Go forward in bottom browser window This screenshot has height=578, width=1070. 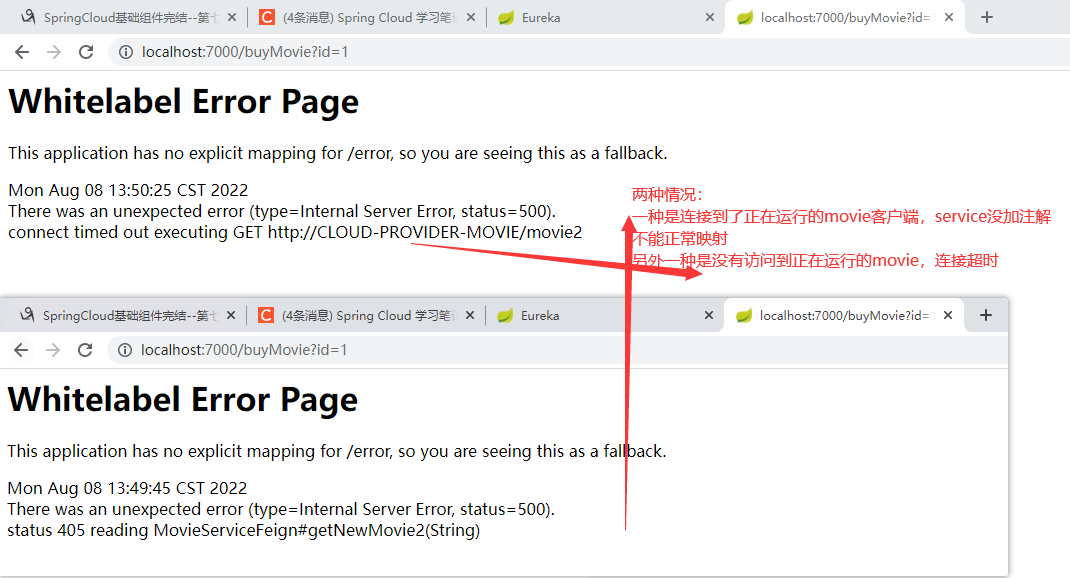click(53, 350)
